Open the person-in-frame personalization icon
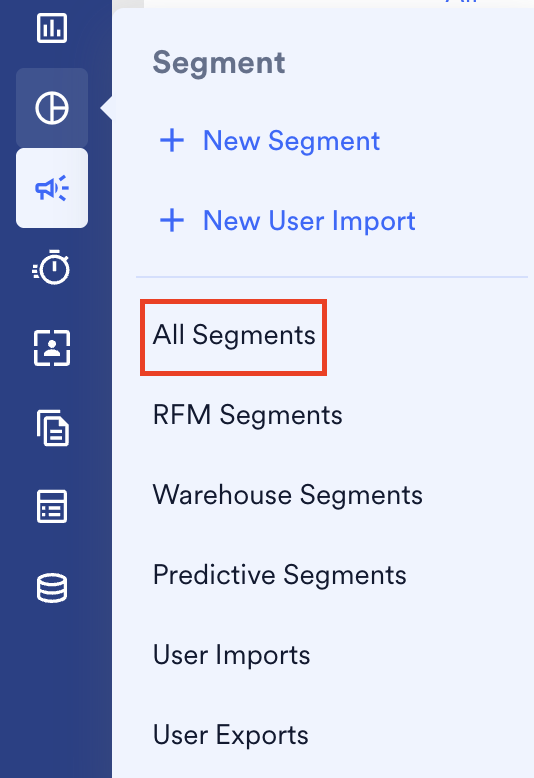534x778 pixels. coord(52,348)
